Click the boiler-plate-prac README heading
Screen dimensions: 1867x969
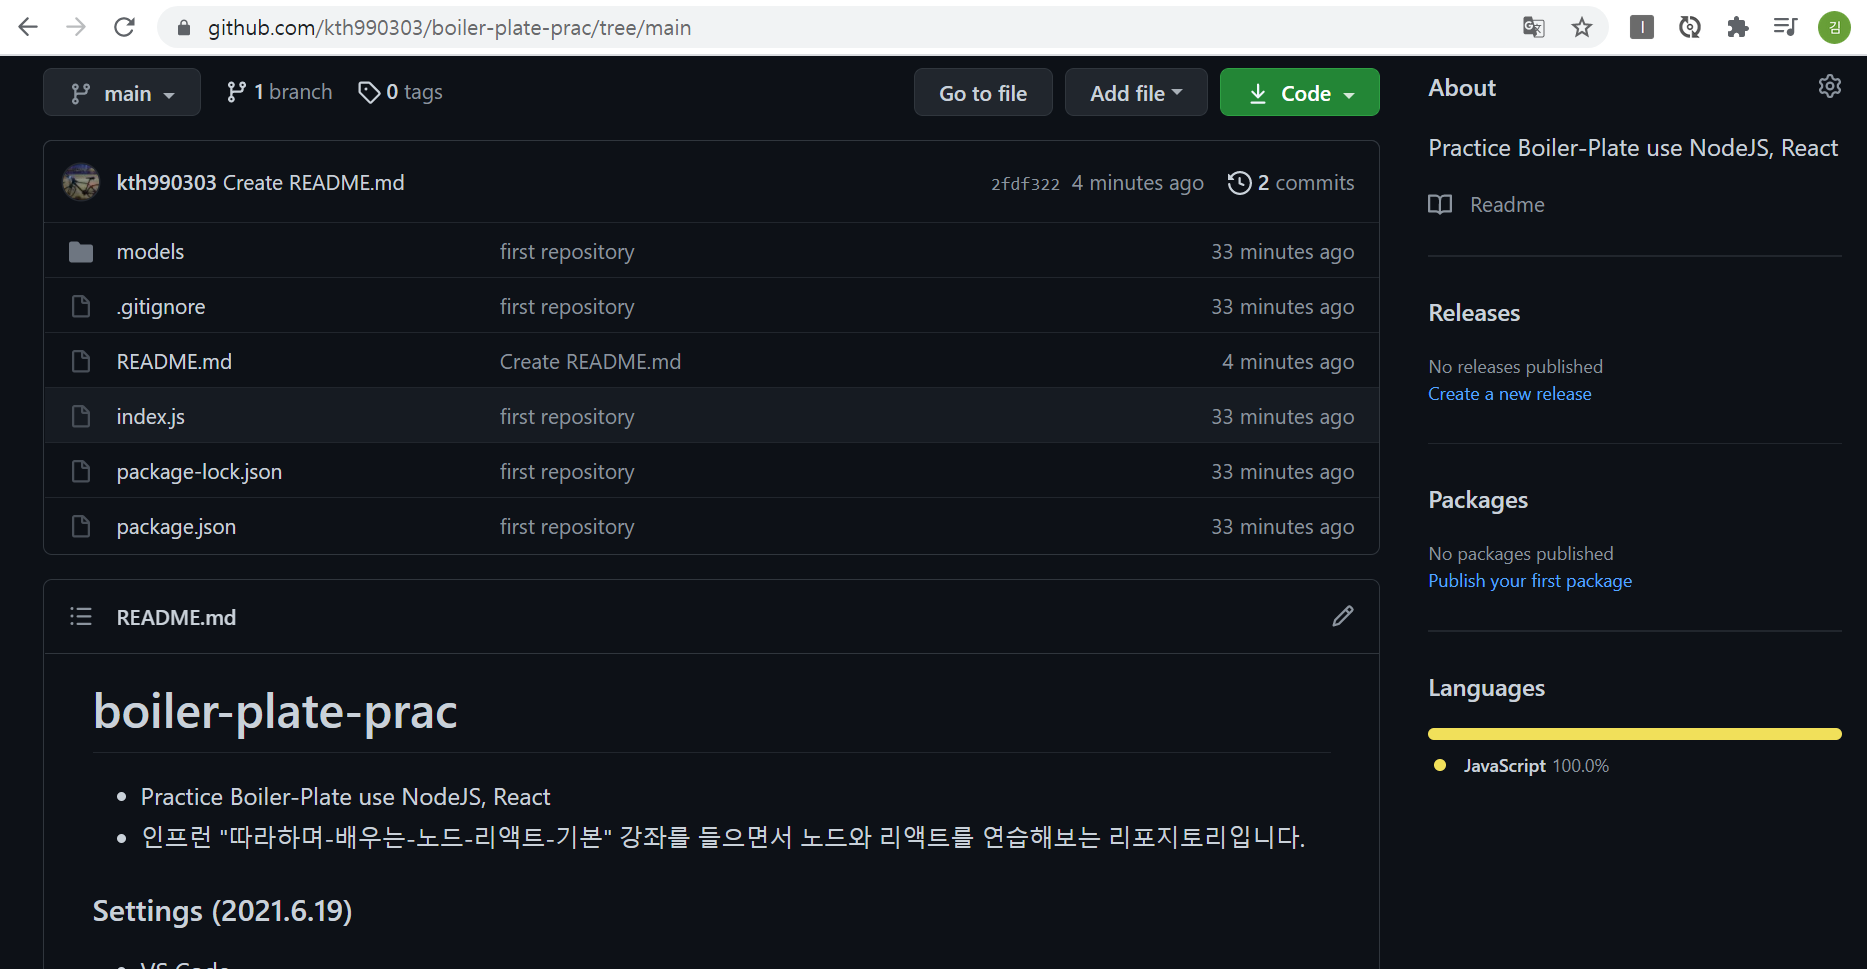click(275, 711)
